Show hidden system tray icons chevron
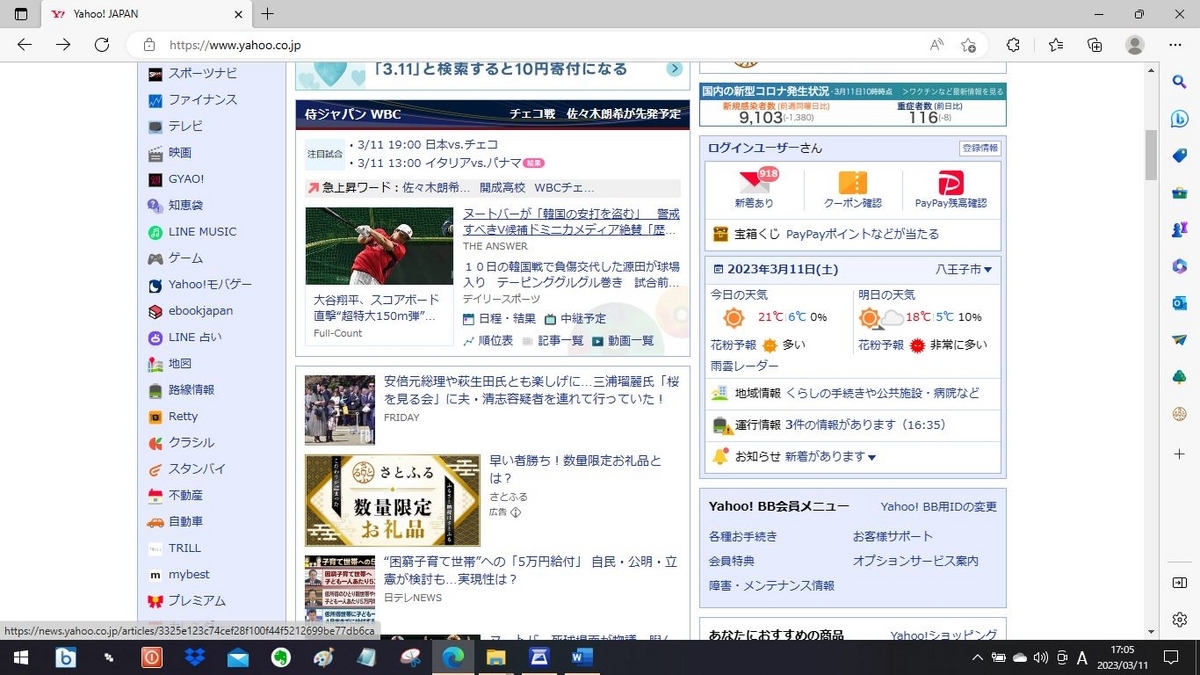Screen dimensions: 1200x675 coord(977,658)
